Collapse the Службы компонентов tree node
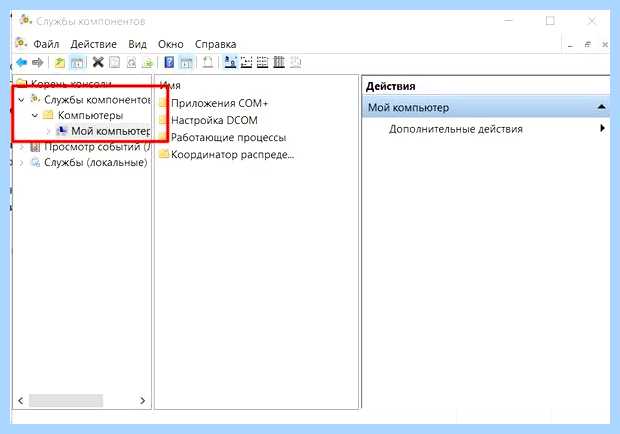 point(22,100)
